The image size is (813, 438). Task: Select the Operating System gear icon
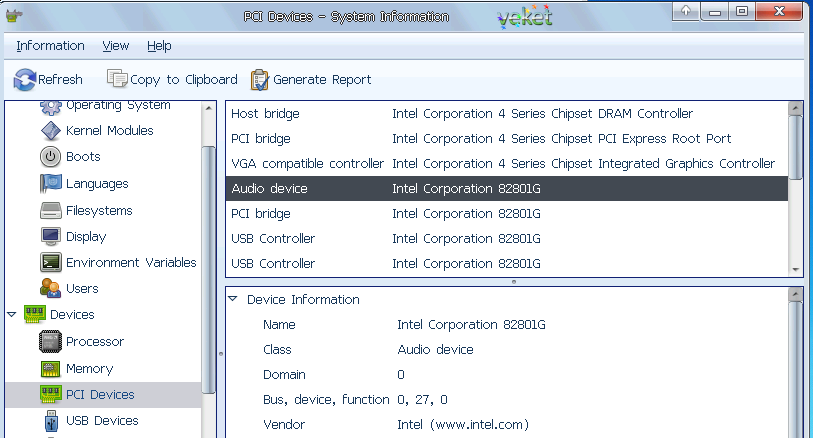tap(50, 107)
